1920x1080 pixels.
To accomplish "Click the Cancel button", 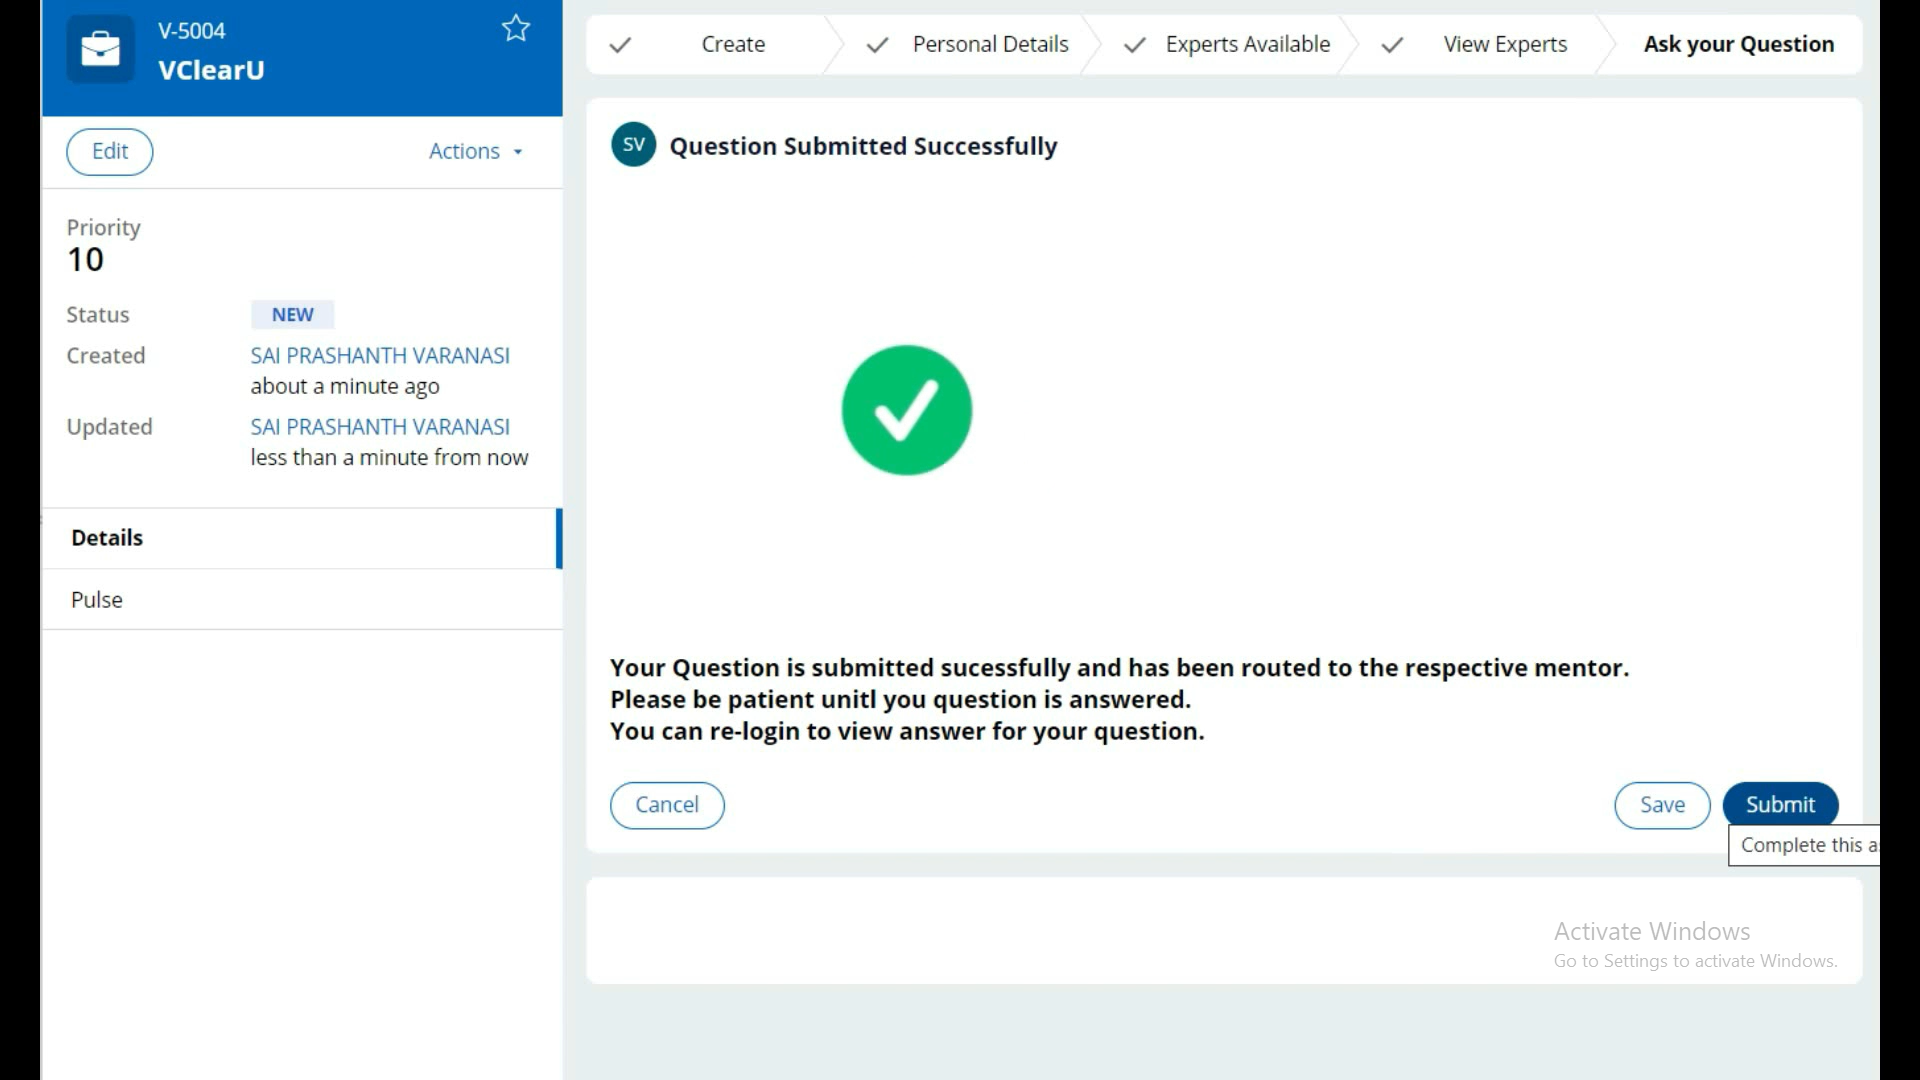I will [x=667, y=805].
